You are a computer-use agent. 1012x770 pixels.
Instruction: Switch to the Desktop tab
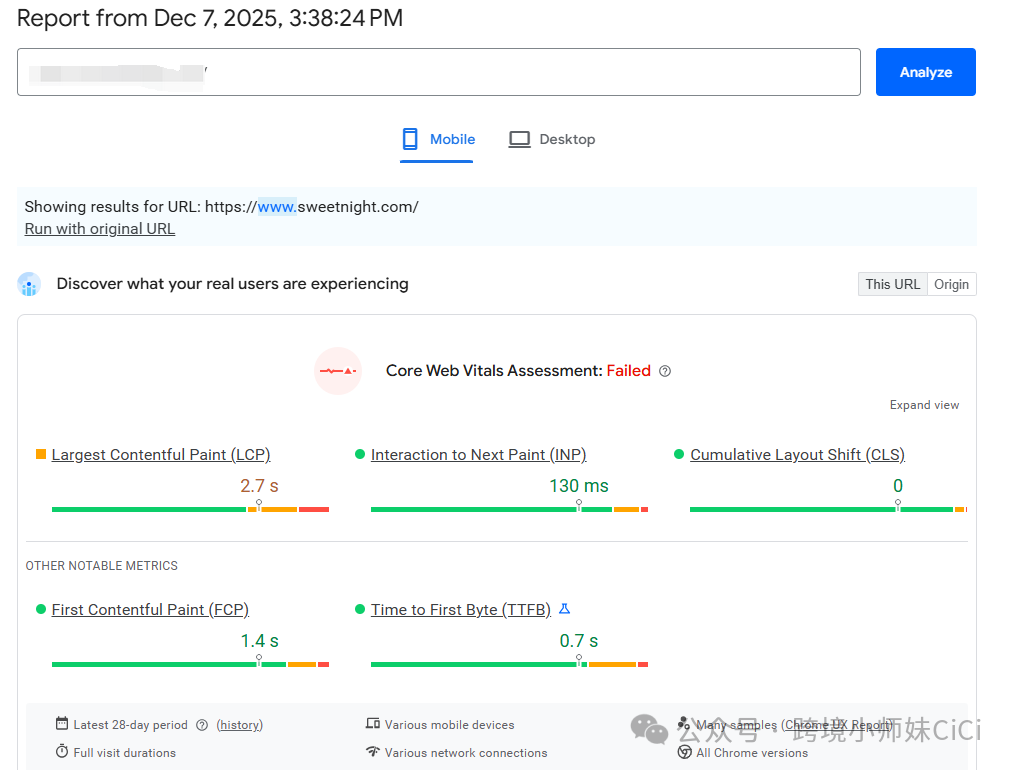click(x=552, y=140)
